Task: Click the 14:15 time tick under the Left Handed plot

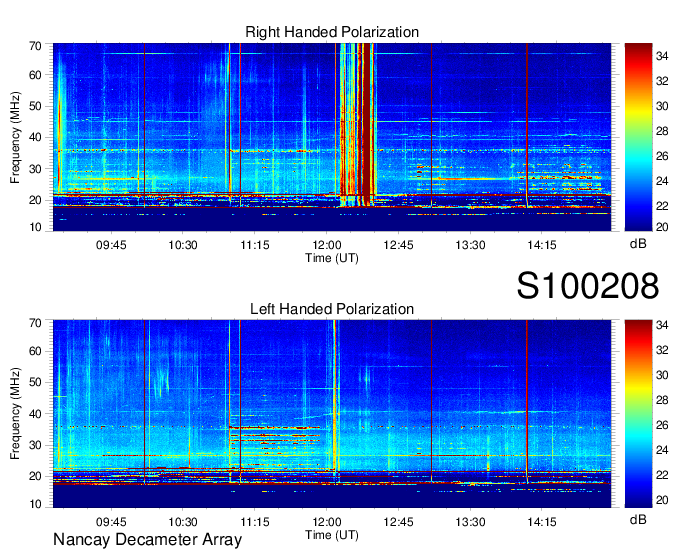Action: point(542,522)
